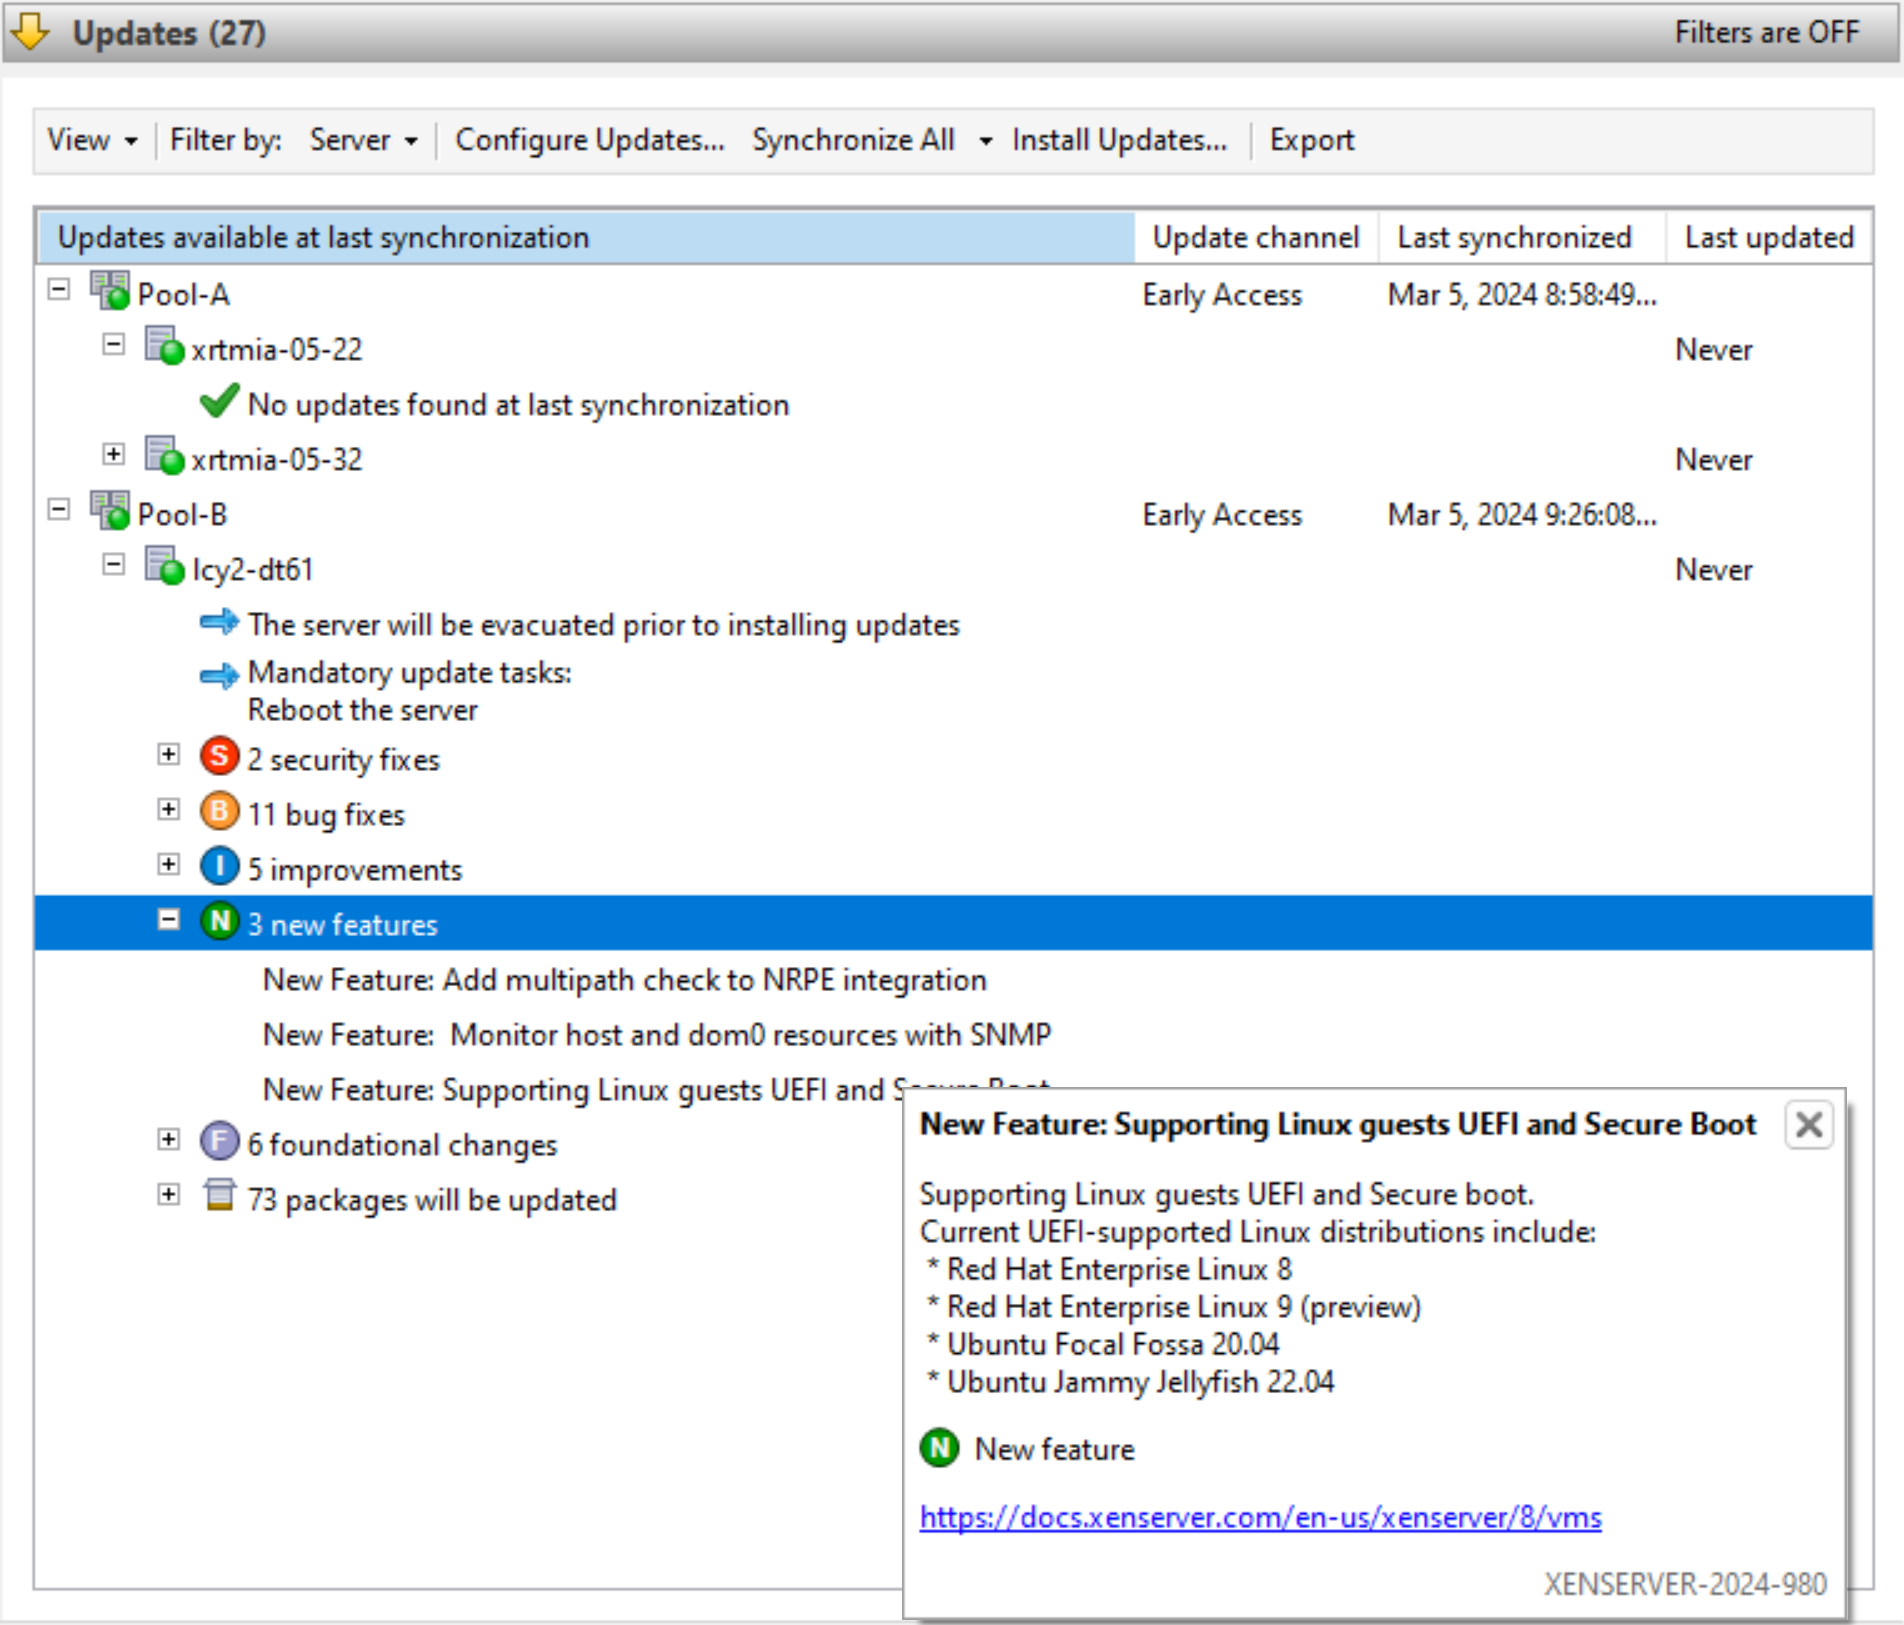Click the packages box icon
Screen dimensions: 1904x1625
coord(219,1196)
